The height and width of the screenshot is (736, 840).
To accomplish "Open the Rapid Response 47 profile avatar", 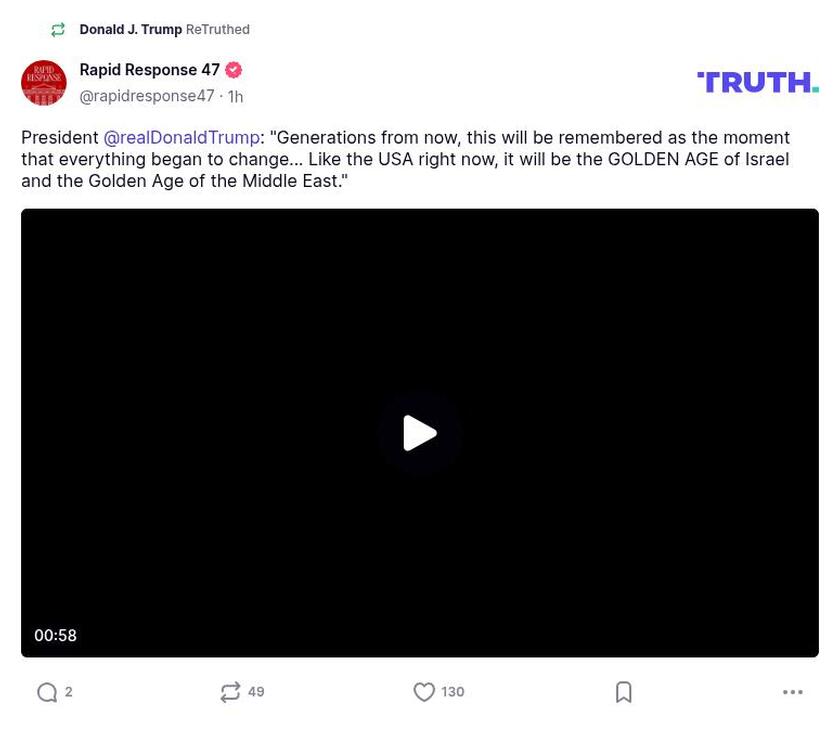I will point(44,83).
